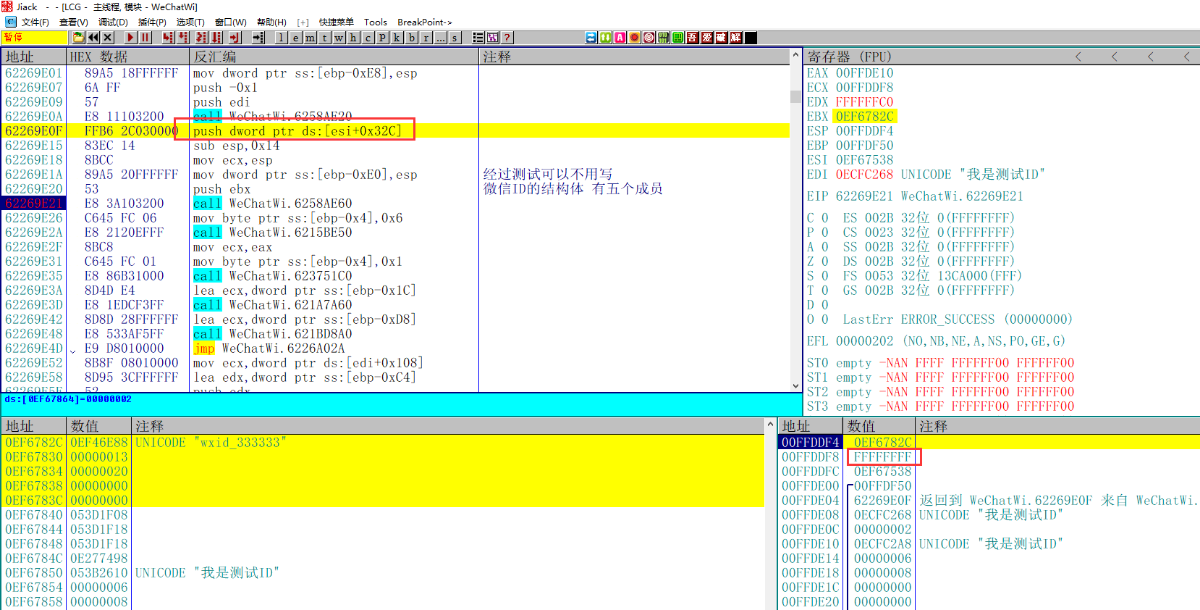Click the 地址 column header in disassembly
This screenshot has width=1200, height=610.
(34, 57)
